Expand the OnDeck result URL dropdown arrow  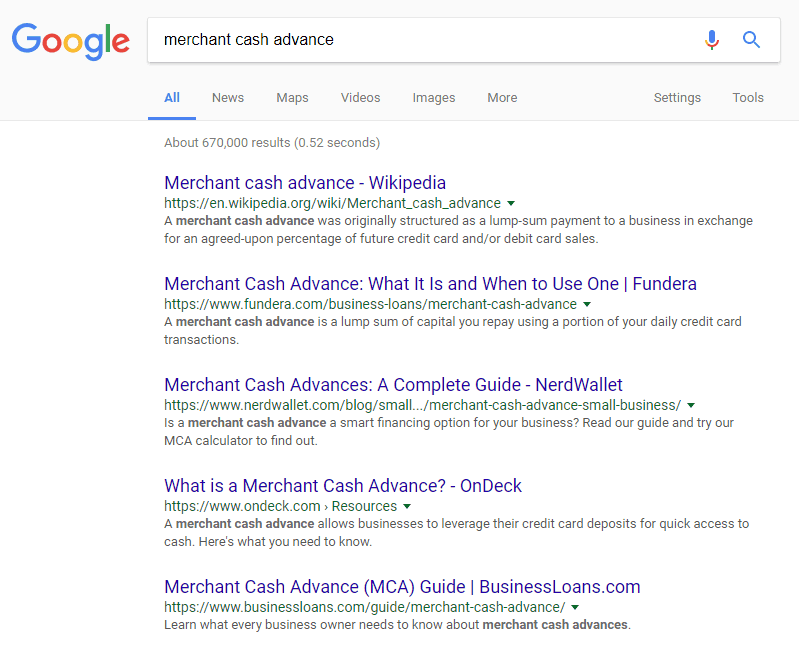(x=407, y=506)
